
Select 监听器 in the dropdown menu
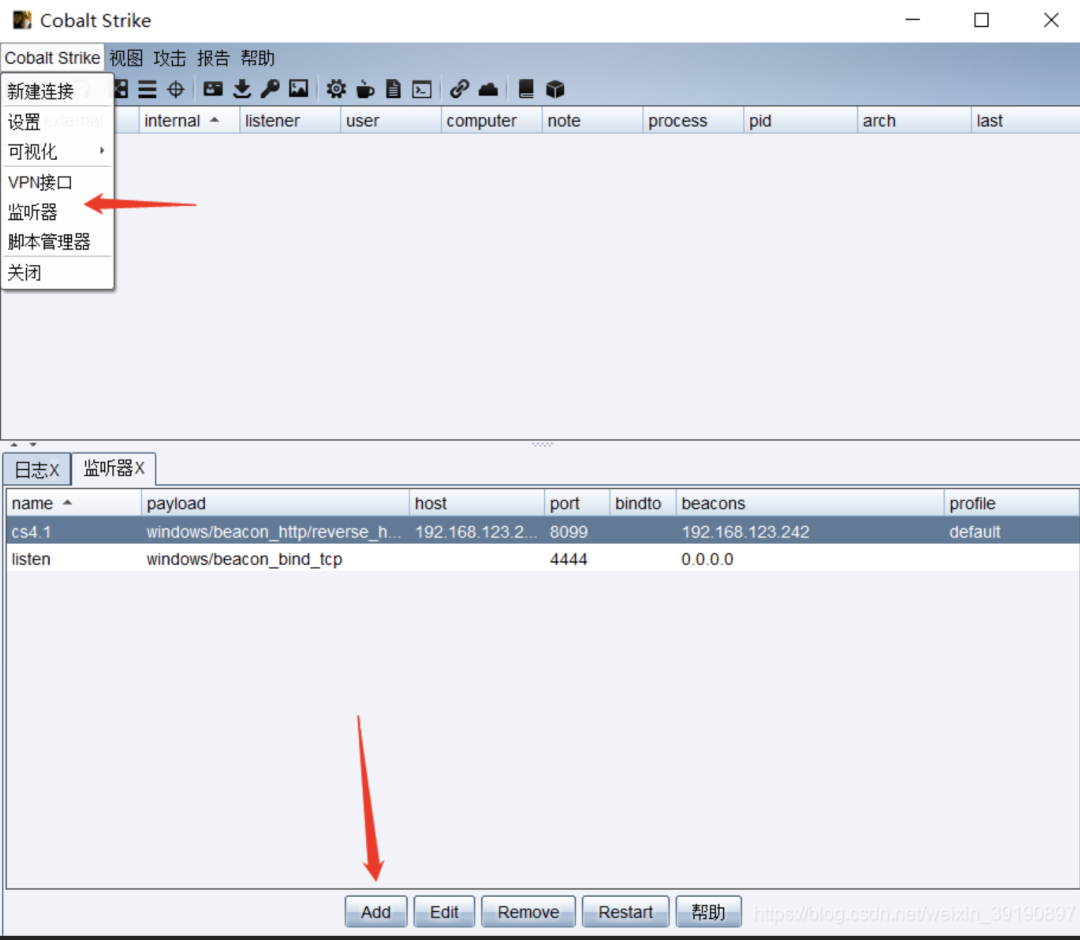point(57,212)
